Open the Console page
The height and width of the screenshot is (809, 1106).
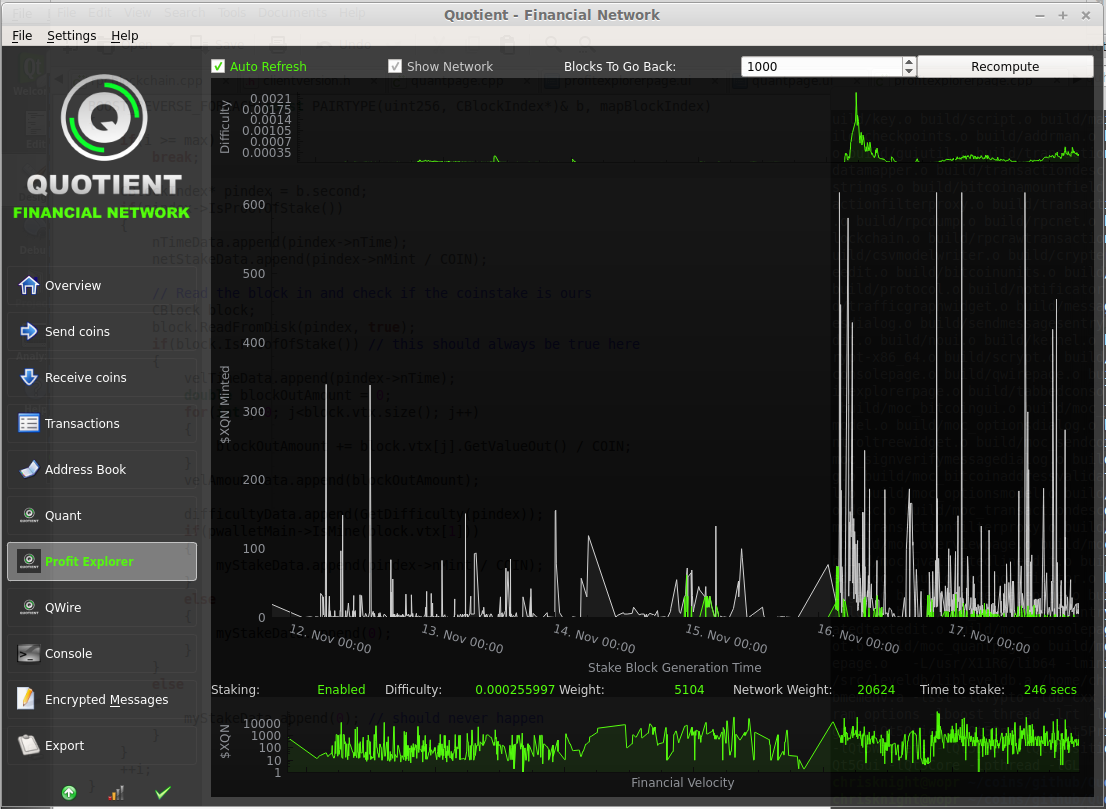tap(102, 653)
